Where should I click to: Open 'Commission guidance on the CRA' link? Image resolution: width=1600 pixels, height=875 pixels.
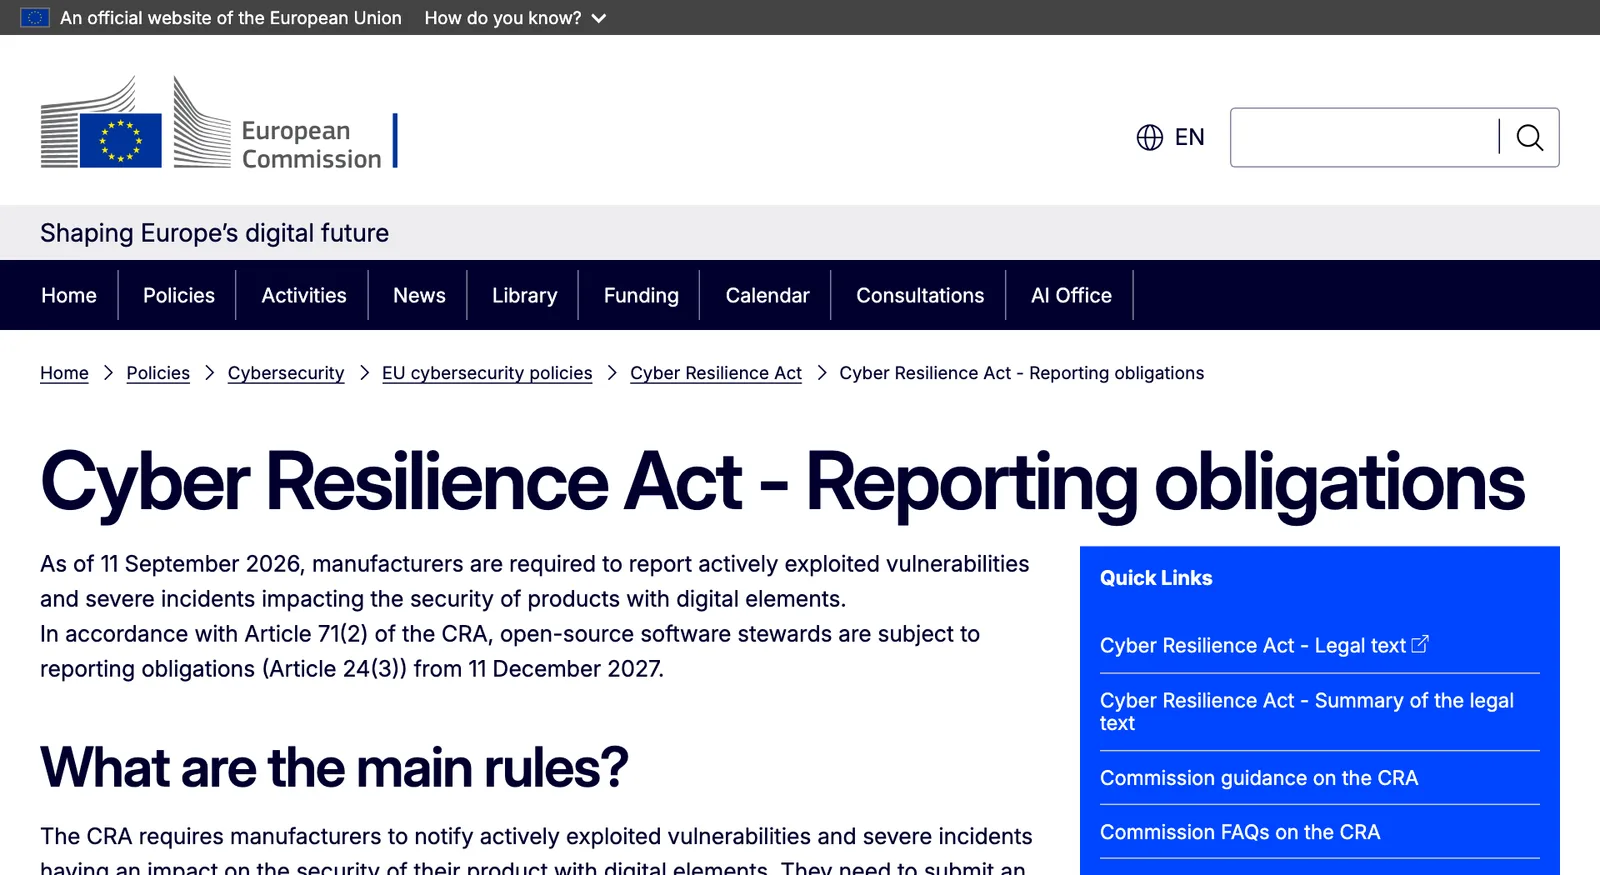pos(1259,778)
